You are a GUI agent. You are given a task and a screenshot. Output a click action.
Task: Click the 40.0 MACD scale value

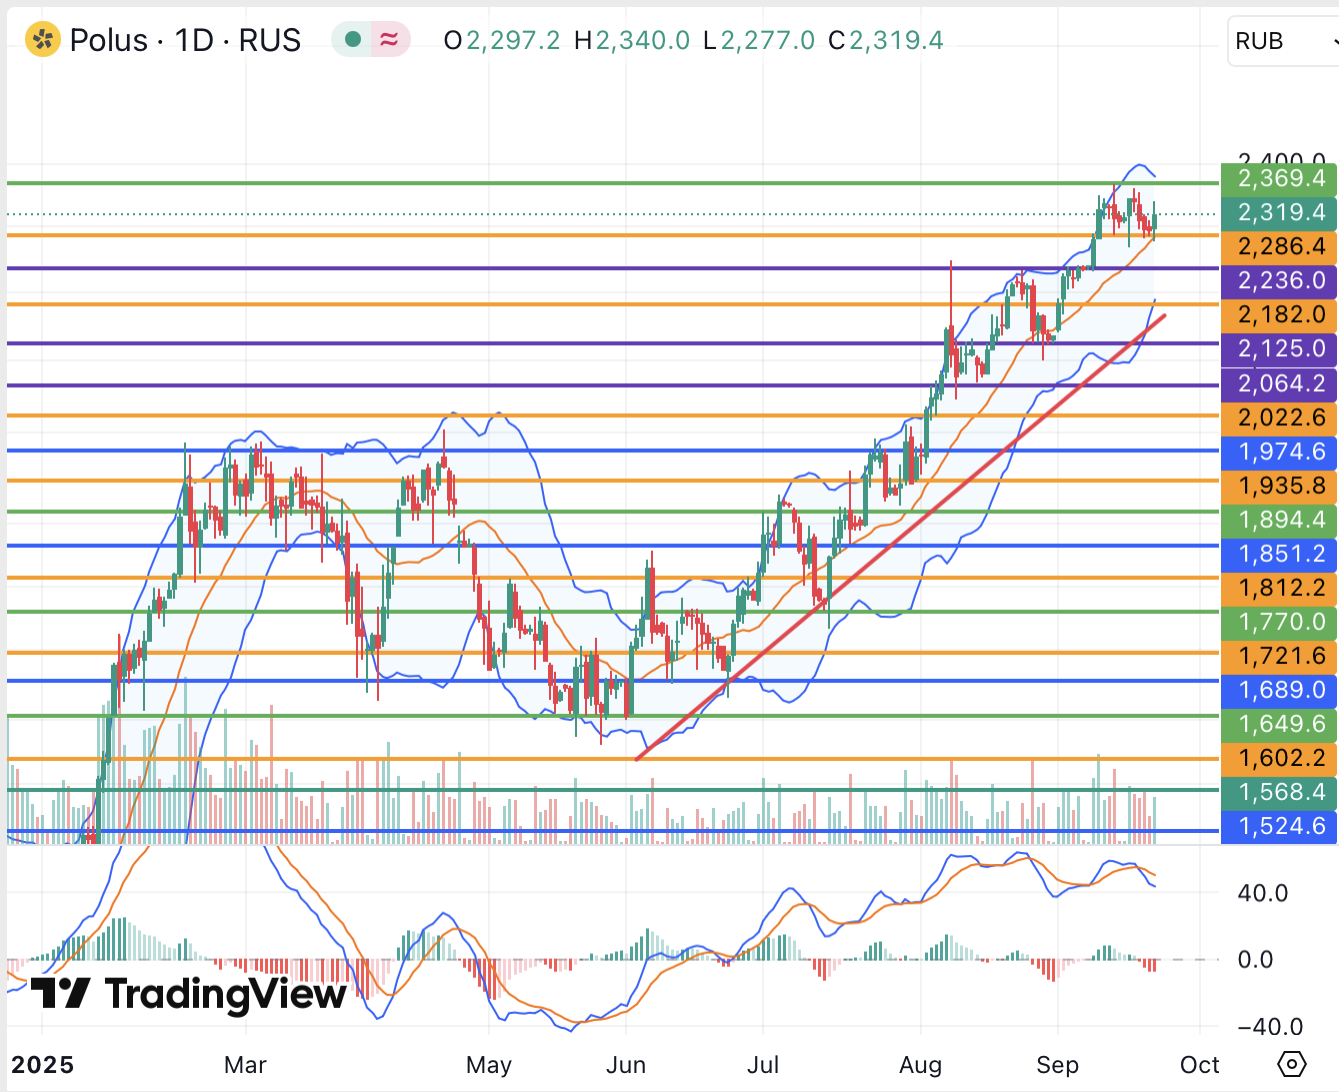(1262, 893)
